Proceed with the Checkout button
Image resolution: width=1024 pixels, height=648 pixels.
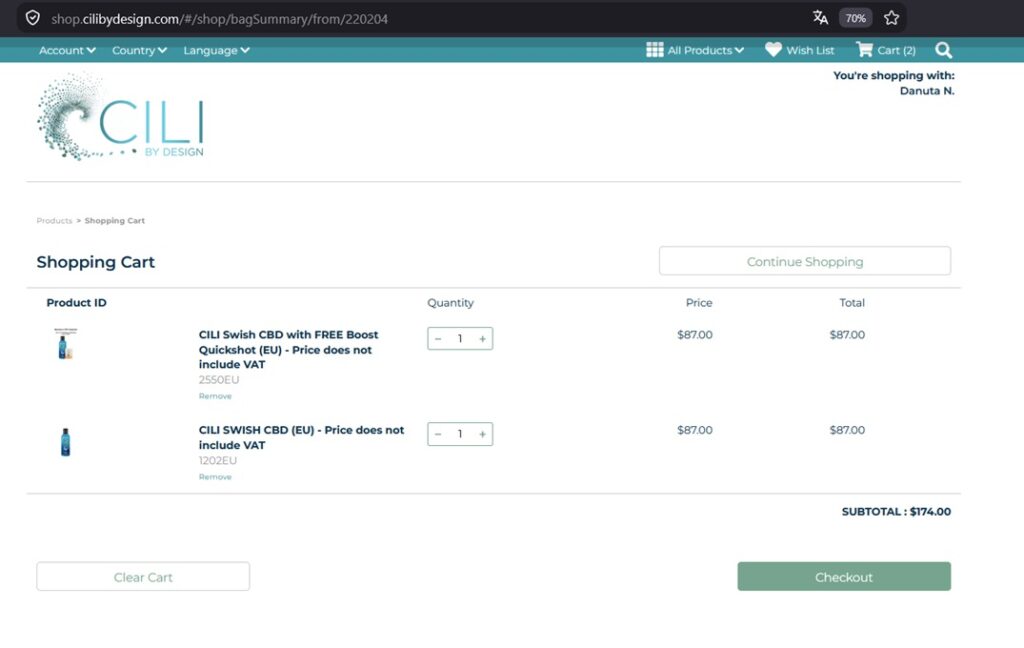(844, 577)
